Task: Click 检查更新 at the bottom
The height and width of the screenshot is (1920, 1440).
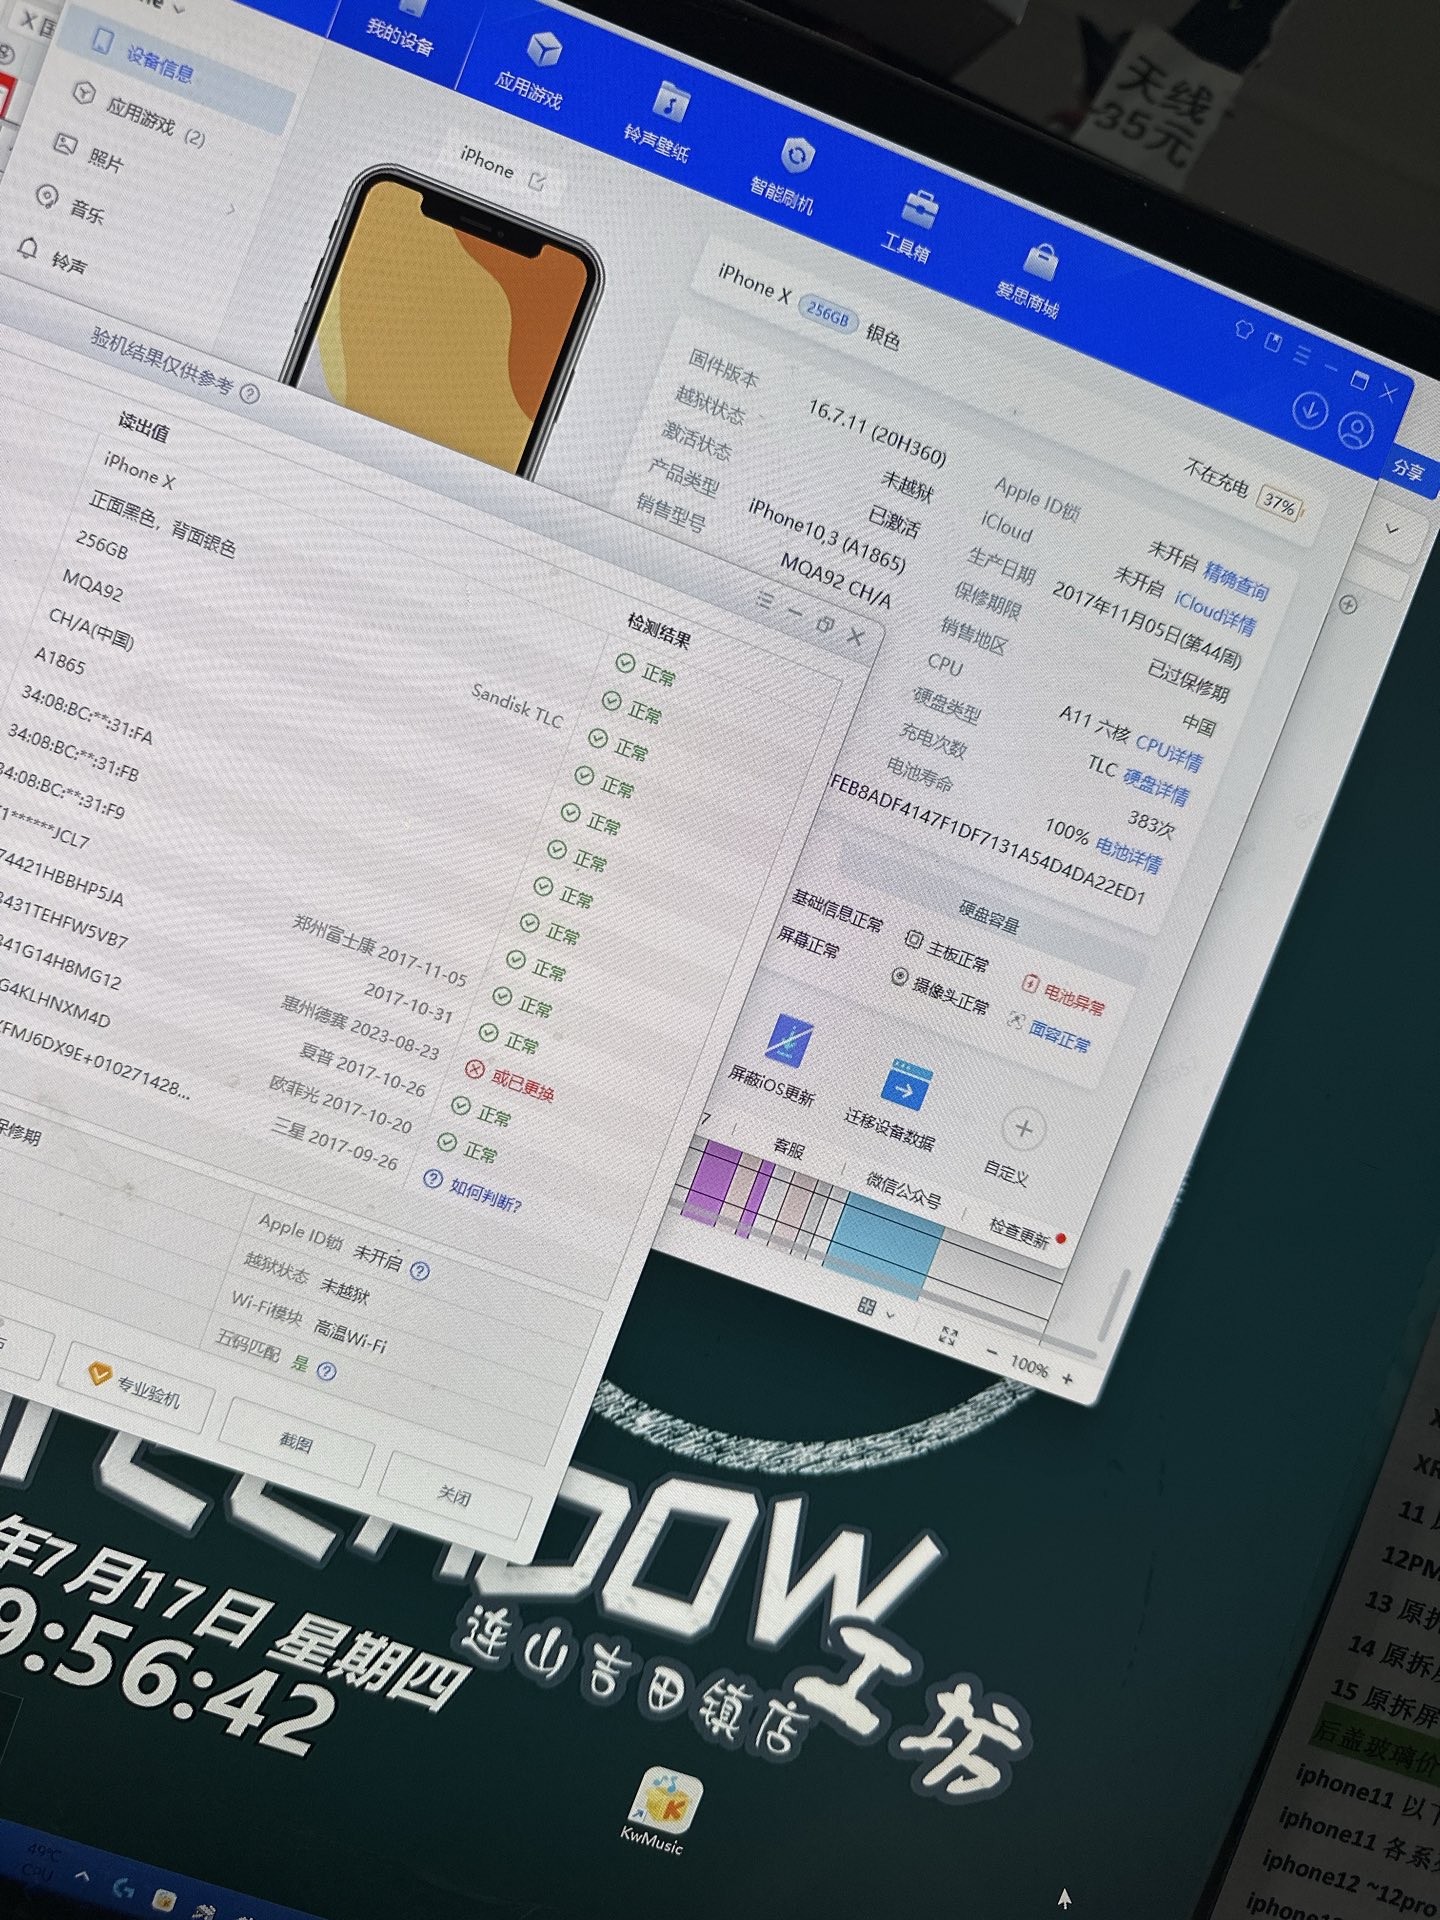Action: [x=1019, y=1232]
